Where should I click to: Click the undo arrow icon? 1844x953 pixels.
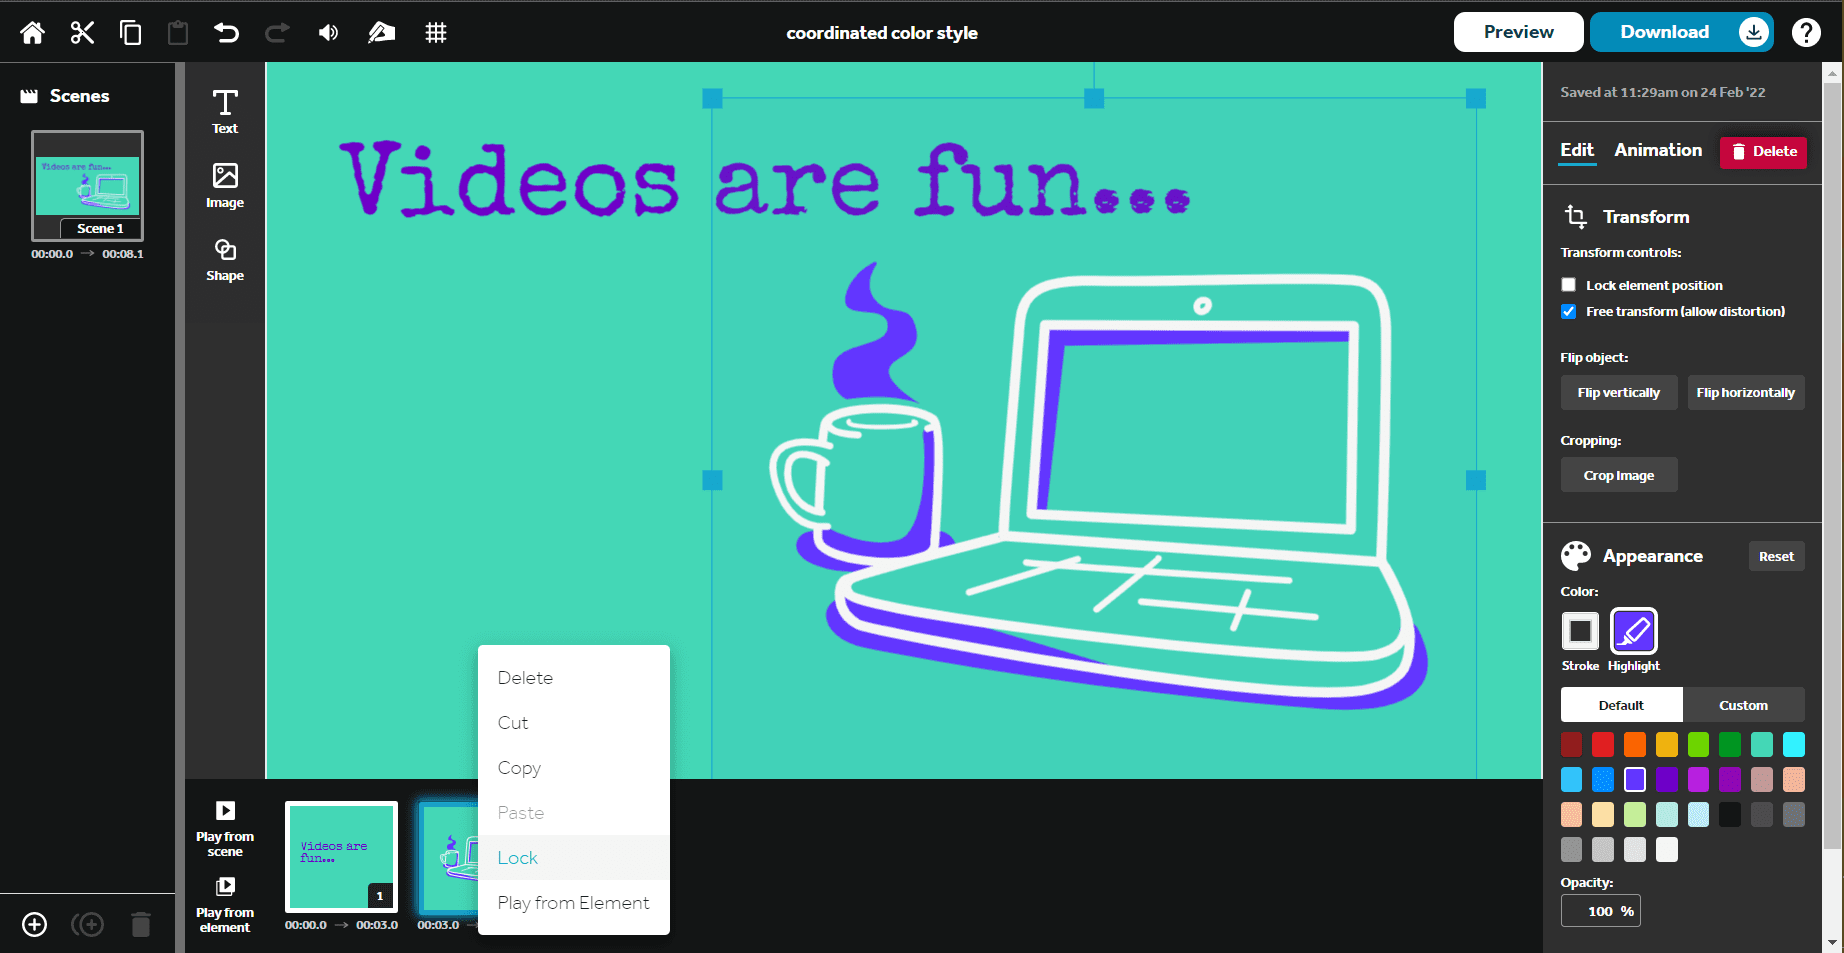coord(227,33)
